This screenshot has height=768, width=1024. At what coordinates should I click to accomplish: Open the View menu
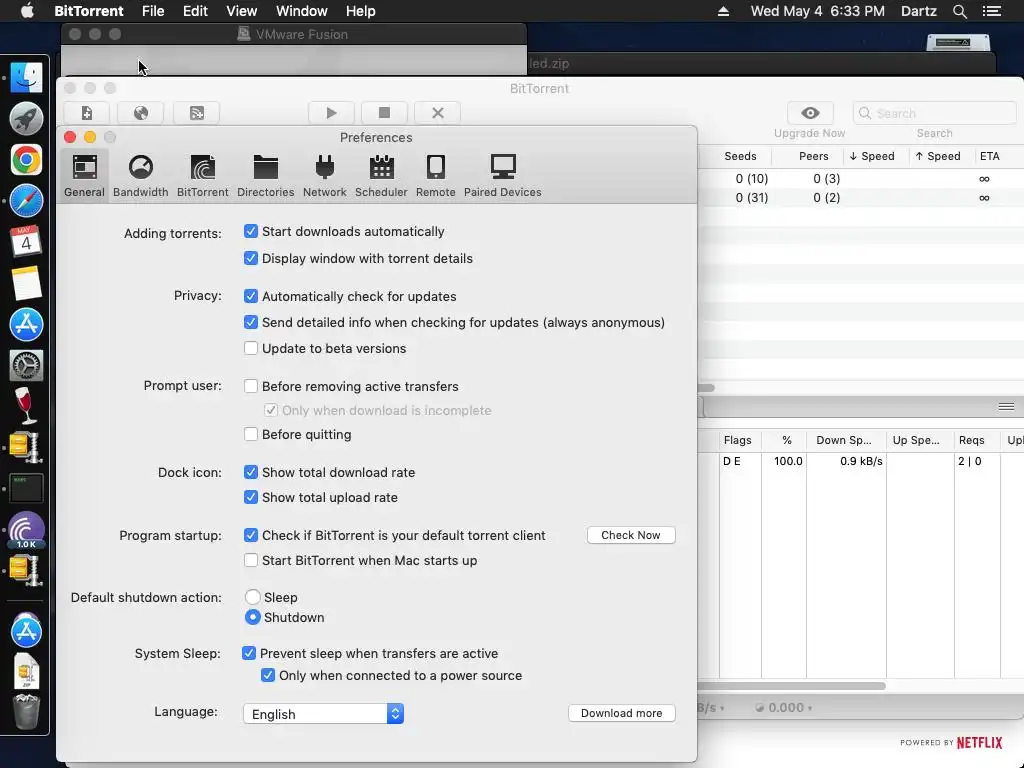242,11
